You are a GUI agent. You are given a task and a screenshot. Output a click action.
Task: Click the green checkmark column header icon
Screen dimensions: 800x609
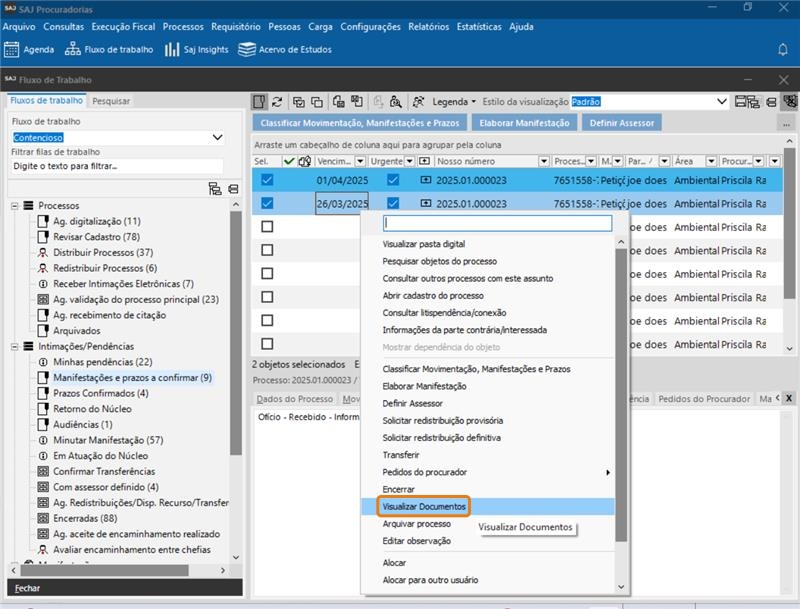click(289, 161)
